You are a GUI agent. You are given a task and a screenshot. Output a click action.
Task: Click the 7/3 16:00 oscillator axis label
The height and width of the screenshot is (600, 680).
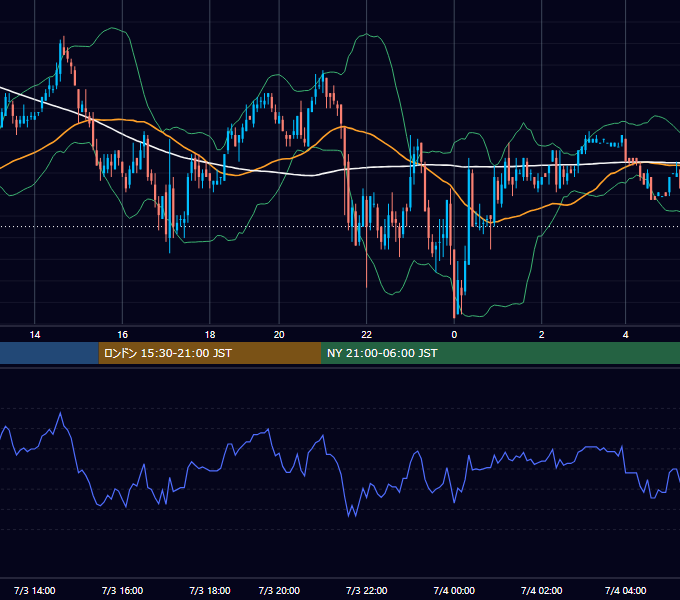coord(122,590)
